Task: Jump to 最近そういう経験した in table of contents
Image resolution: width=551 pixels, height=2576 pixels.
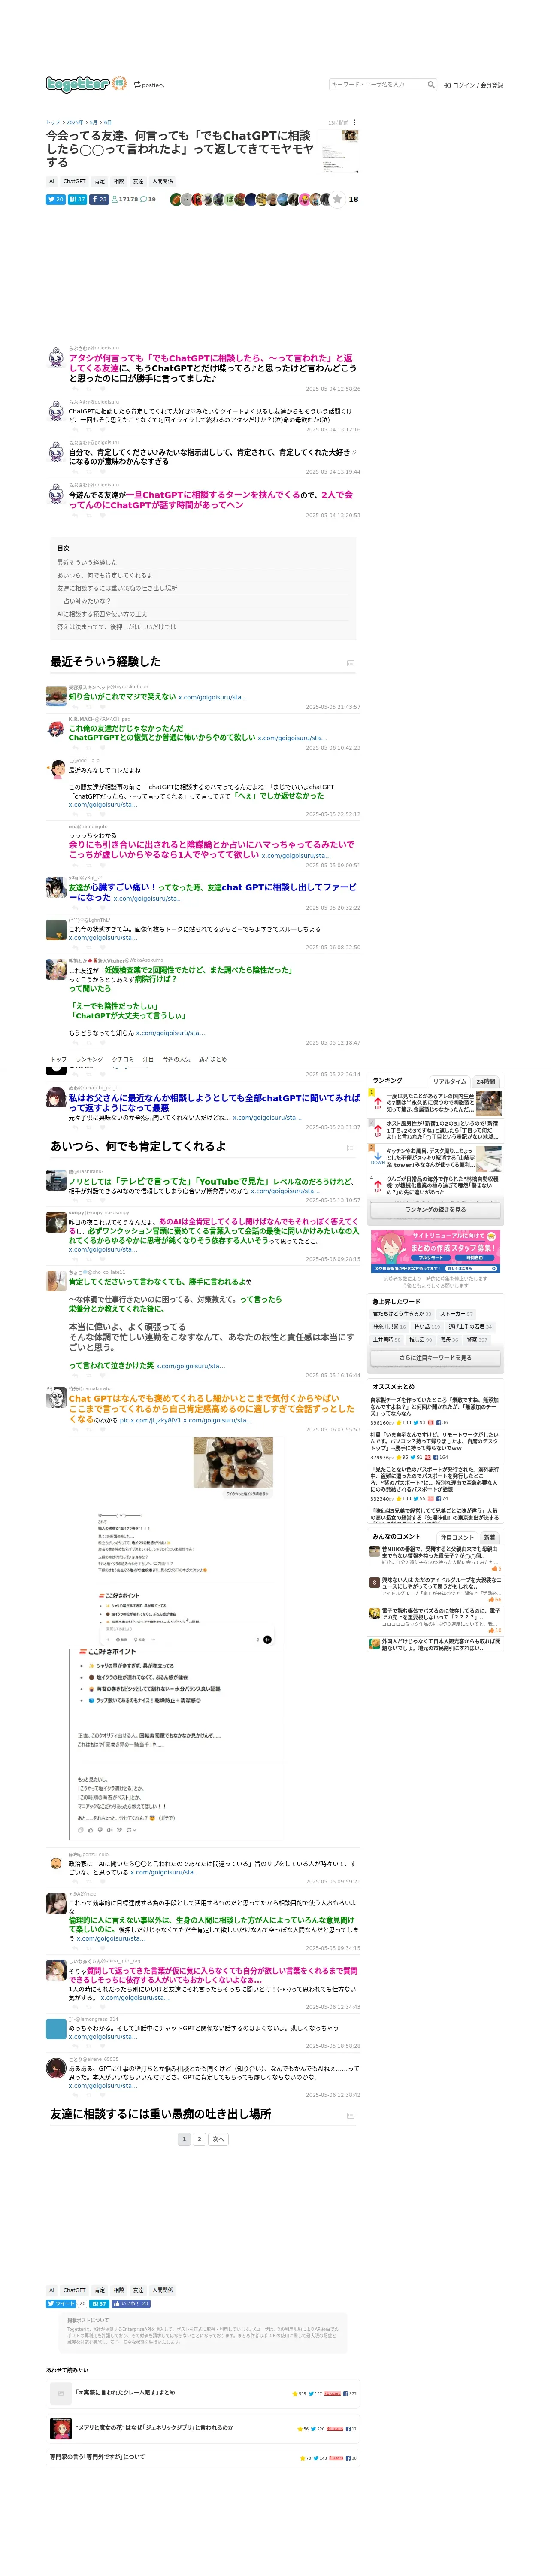Action: click(87, 562)
